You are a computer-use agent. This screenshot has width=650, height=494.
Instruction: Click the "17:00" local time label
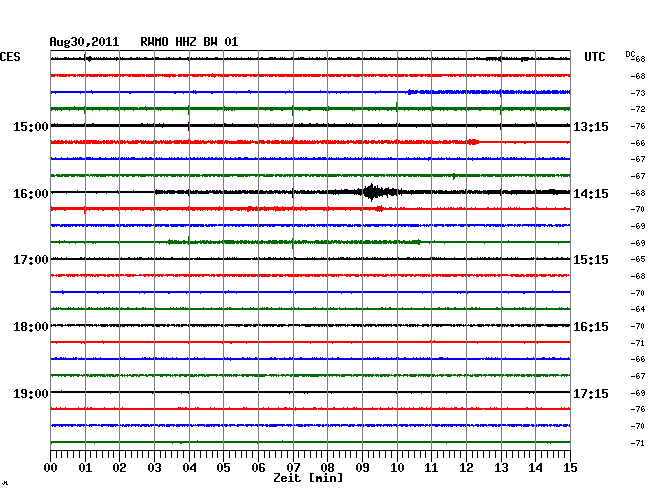click(x=31, y=260)
